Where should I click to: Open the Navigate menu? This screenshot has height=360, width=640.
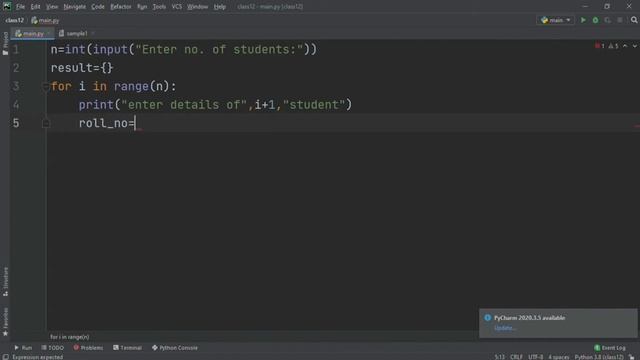point(75,7)
